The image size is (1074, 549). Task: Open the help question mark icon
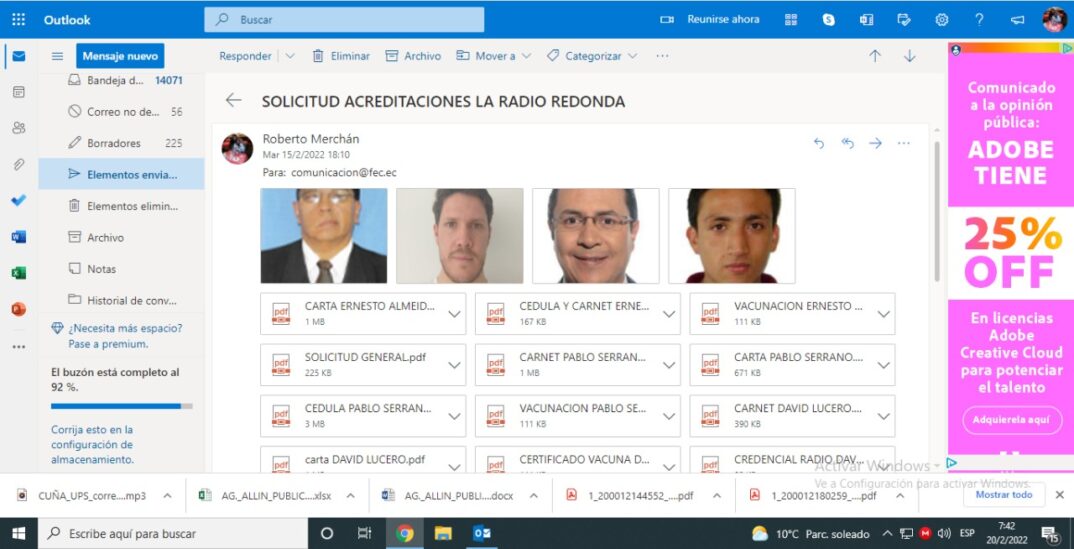(979, 20)
